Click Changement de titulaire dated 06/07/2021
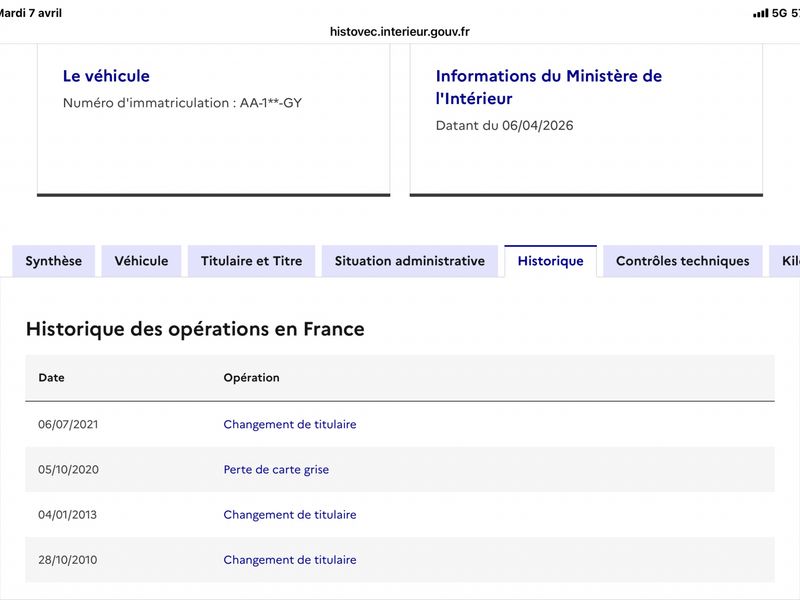The height and width of the screenshot is (600, 800). tap(290, 424)
